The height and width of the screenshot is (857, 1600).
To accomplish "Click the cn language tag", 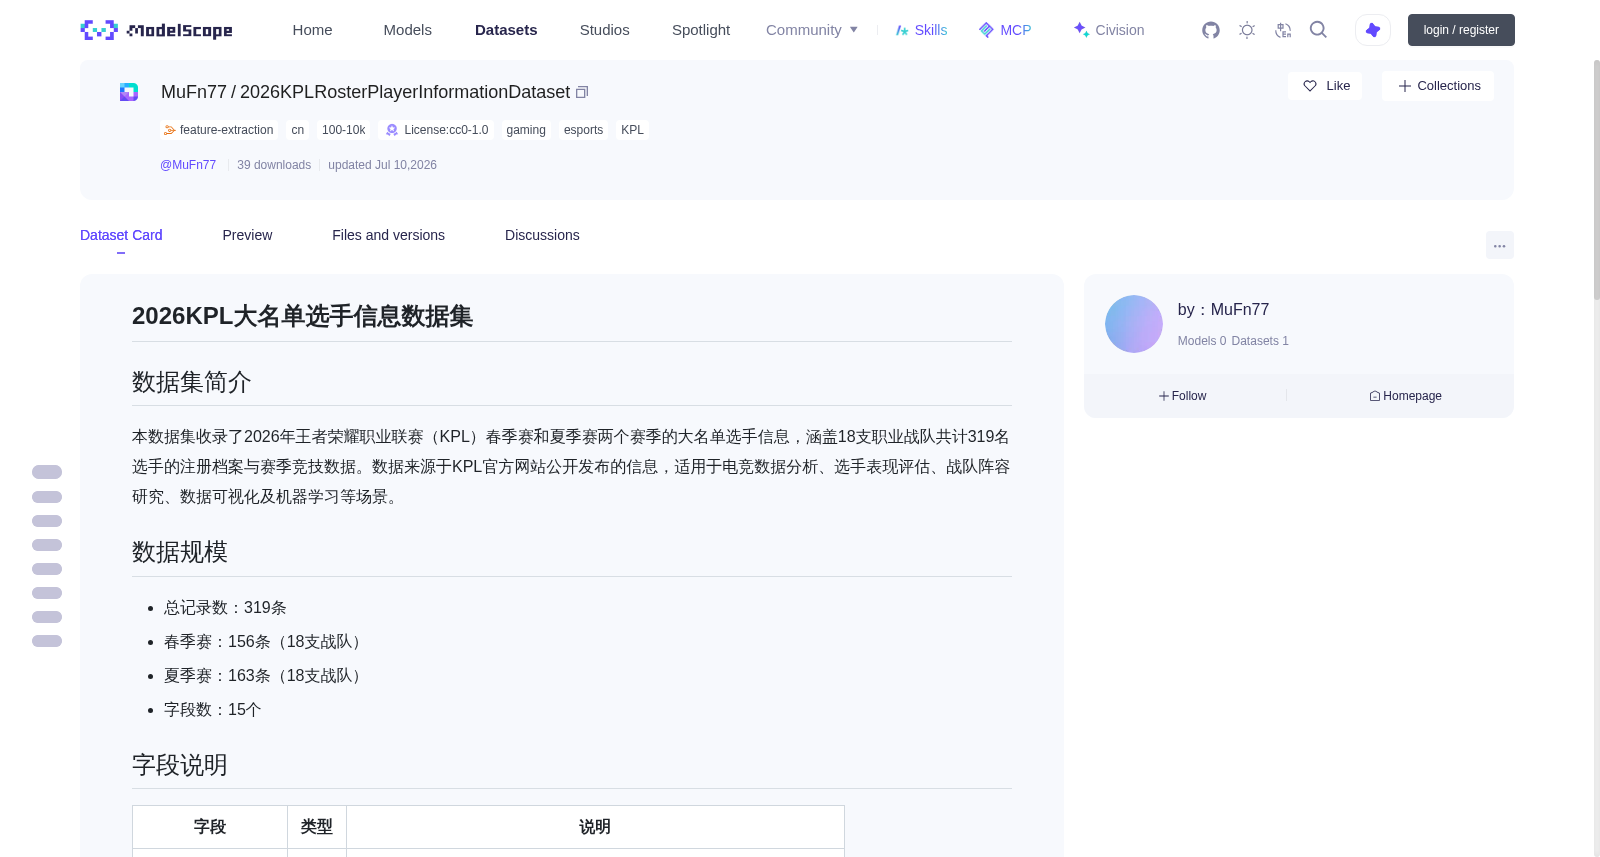I will click(x=298, y=130).
